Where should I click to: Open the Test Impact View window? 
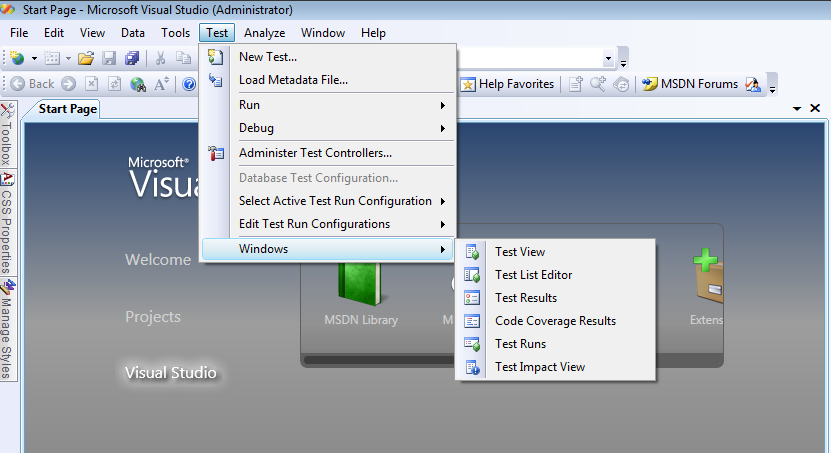[x=555, y=367]
